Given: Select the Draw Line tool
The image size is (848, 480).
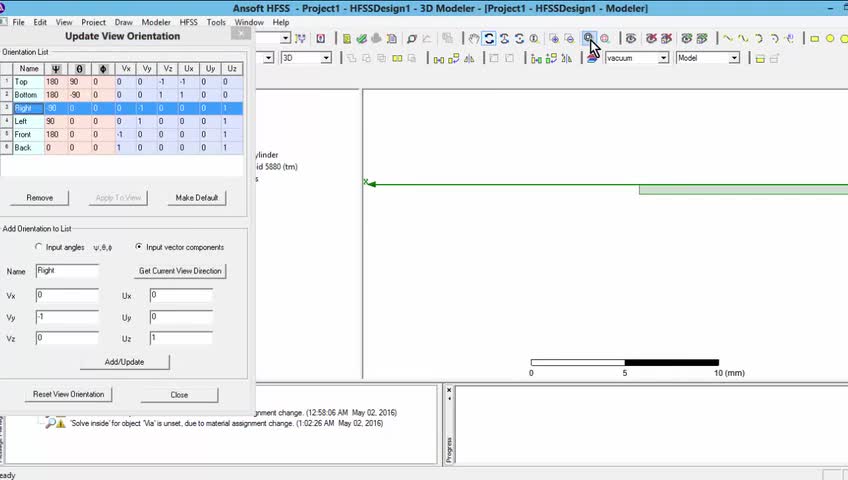Looking at the screenshot, I should tap(728, 39).
